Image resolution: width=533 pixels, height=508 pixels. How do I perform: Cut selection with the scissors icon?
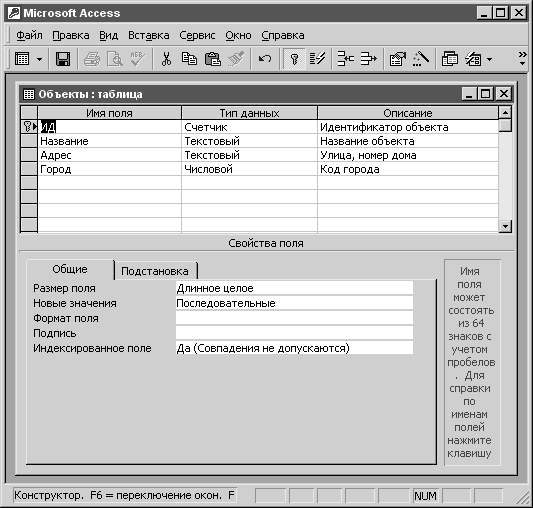(166, 59)
